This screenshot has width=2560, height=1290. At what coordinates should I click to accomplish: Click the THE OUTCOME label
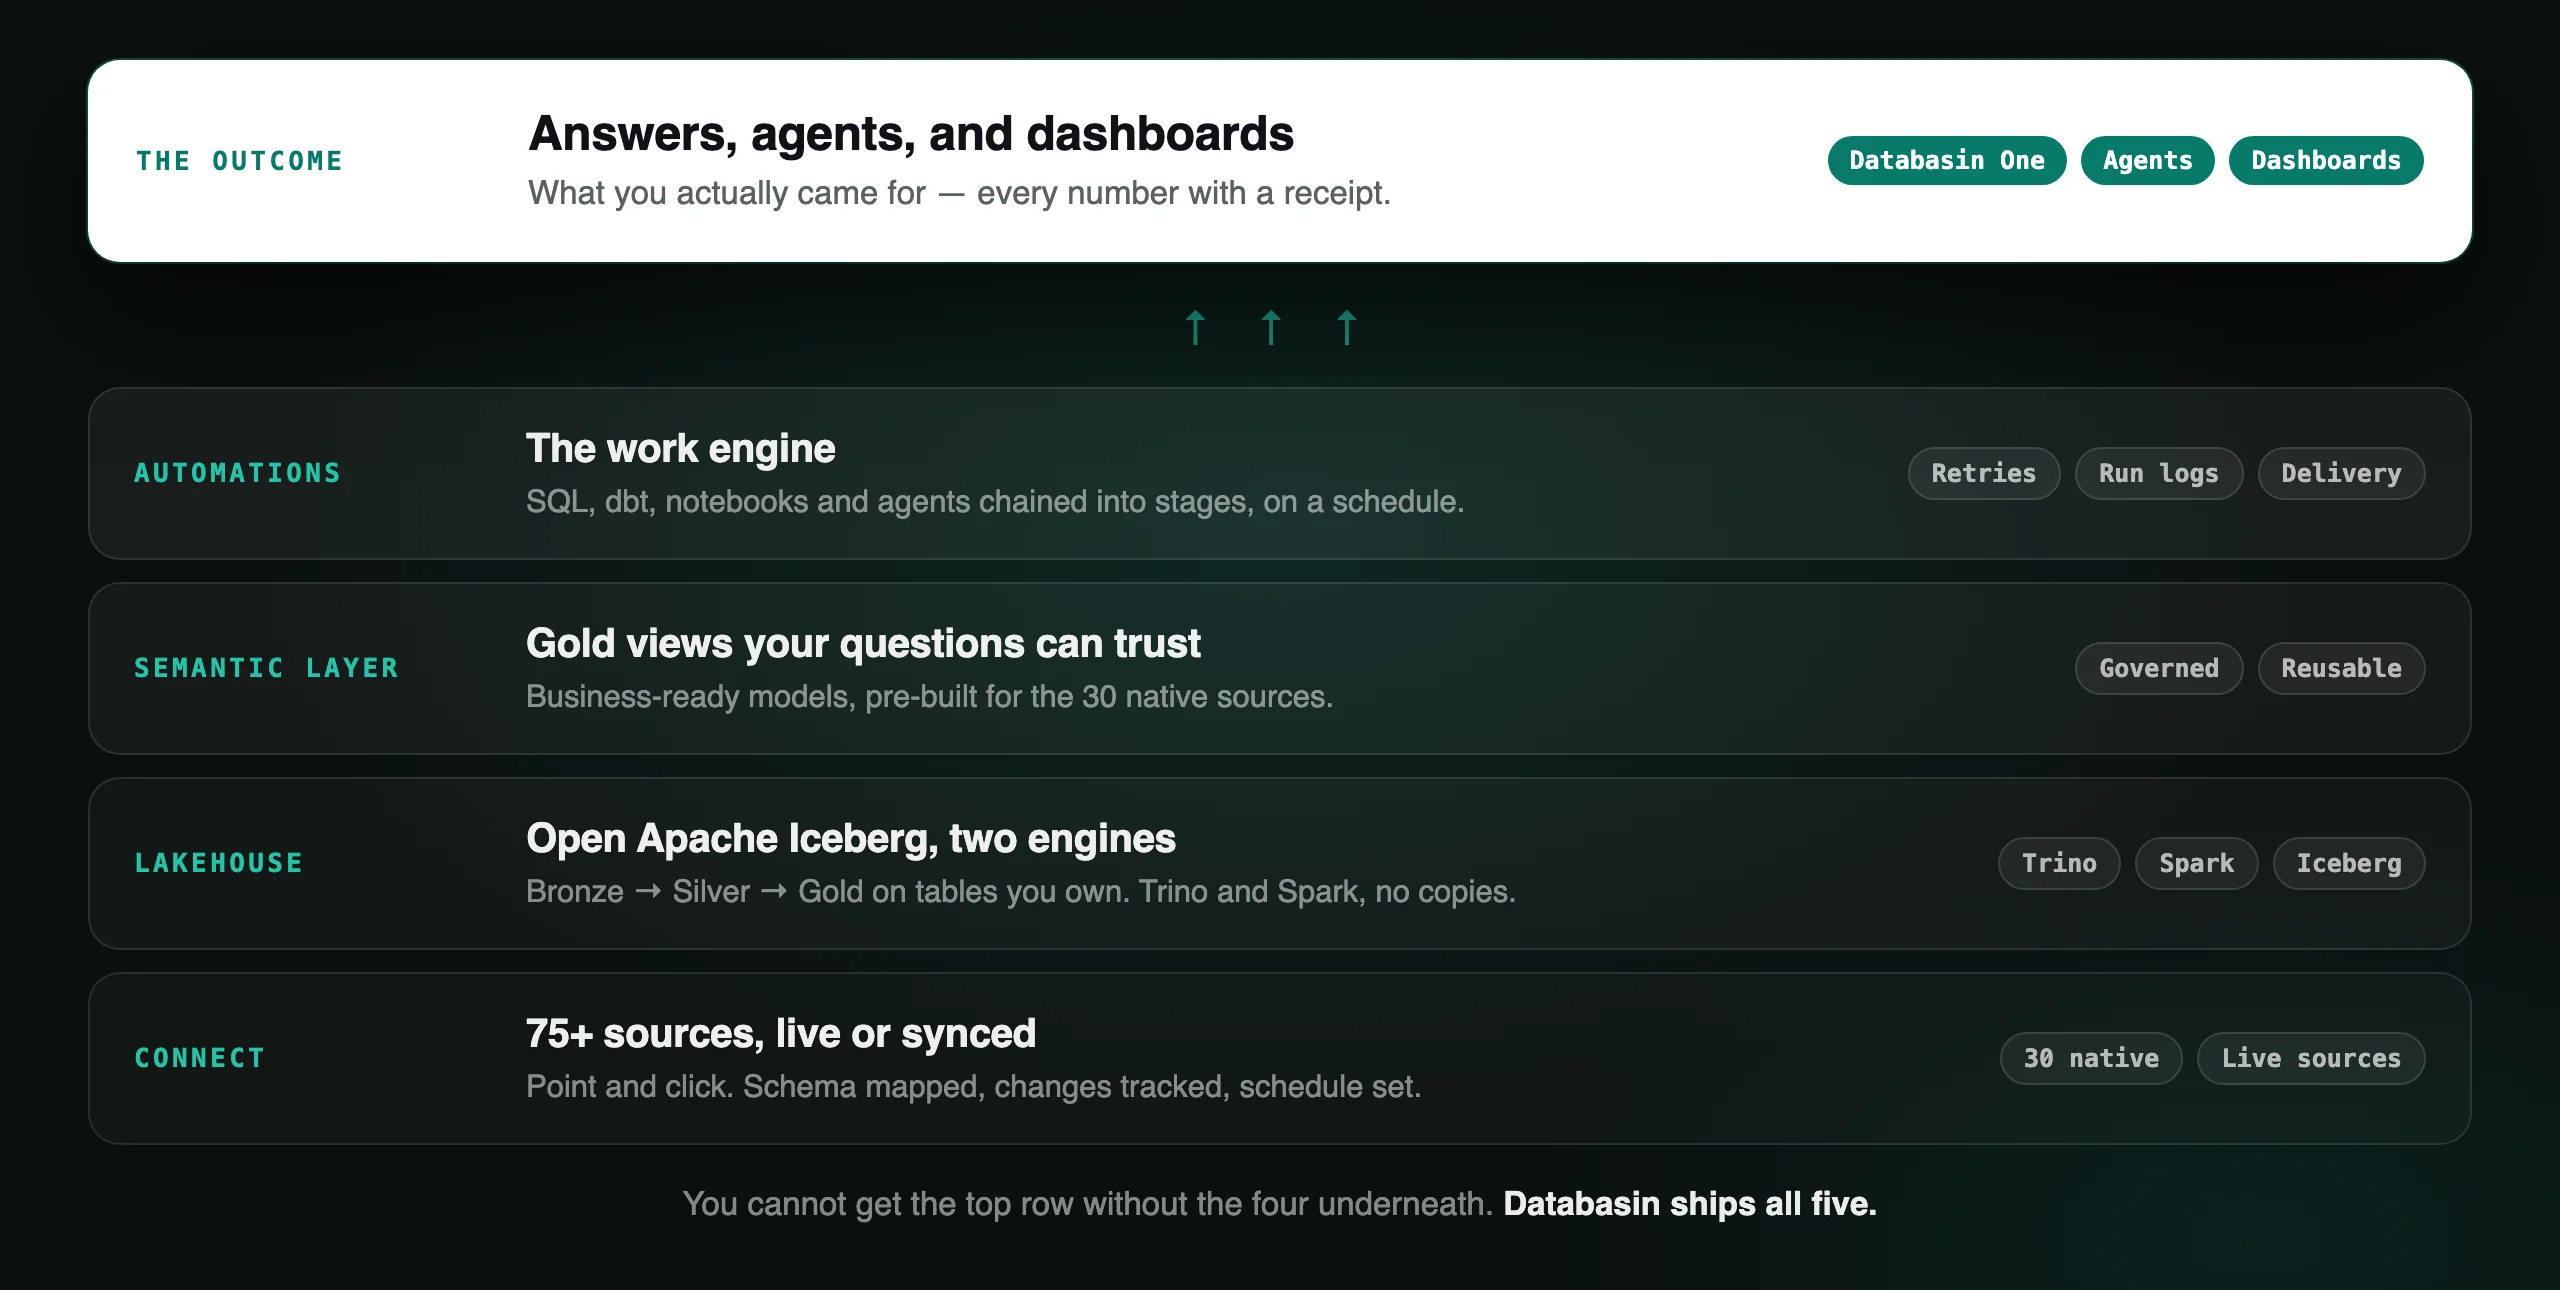click(x=239, y=161)
